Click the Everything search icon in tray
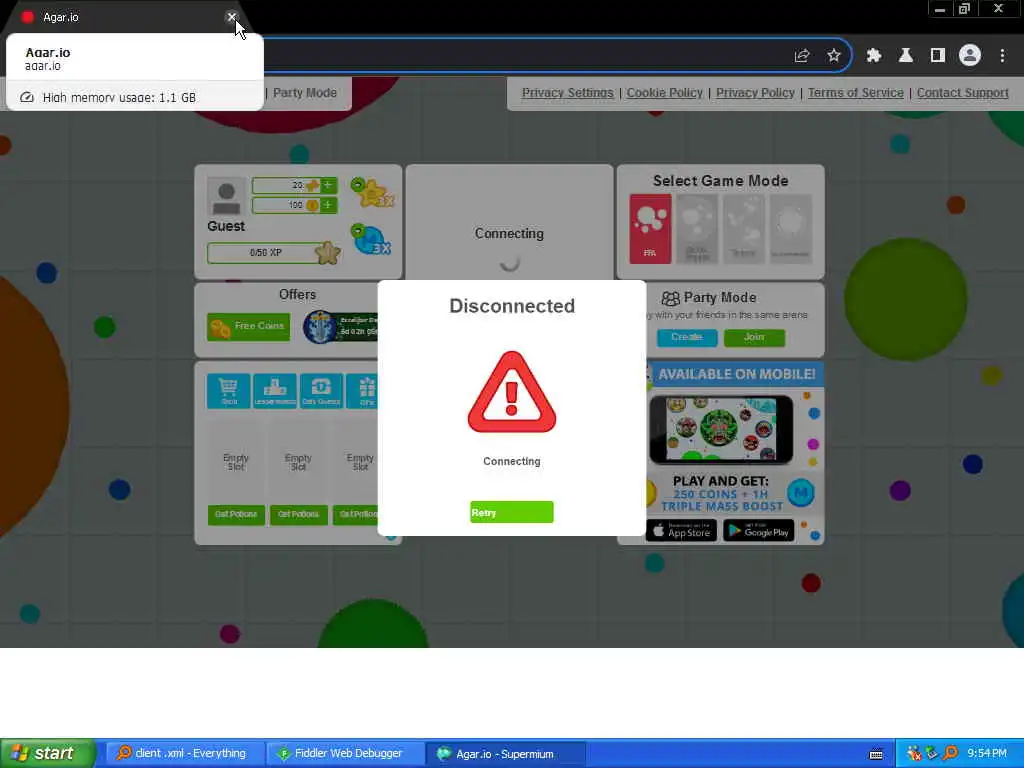The width and height of the screenshot is (1024, 768). click(x=950, y=754)
